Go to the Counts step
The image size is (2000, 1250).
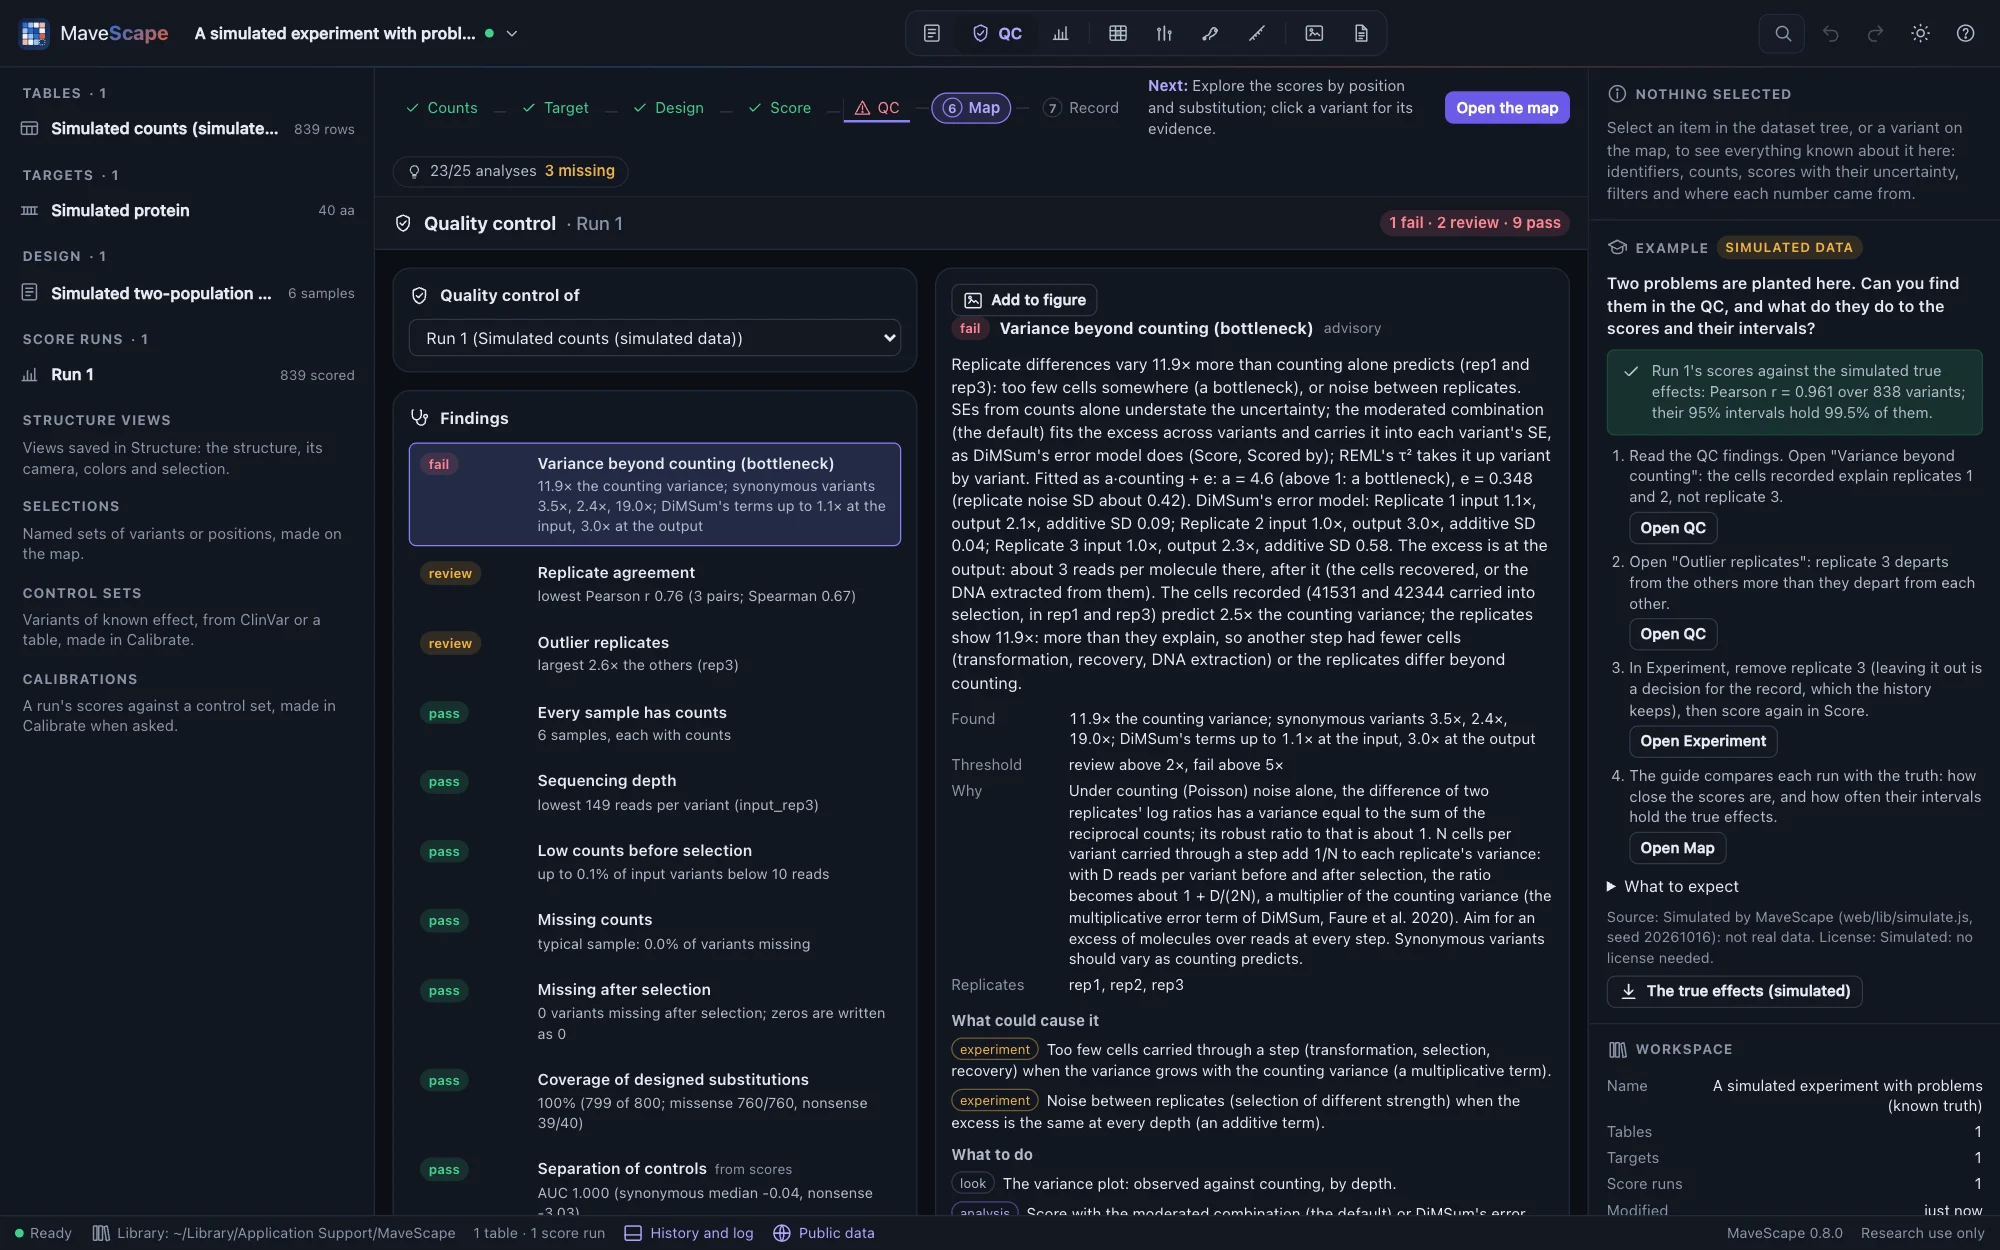click(442, 108)
